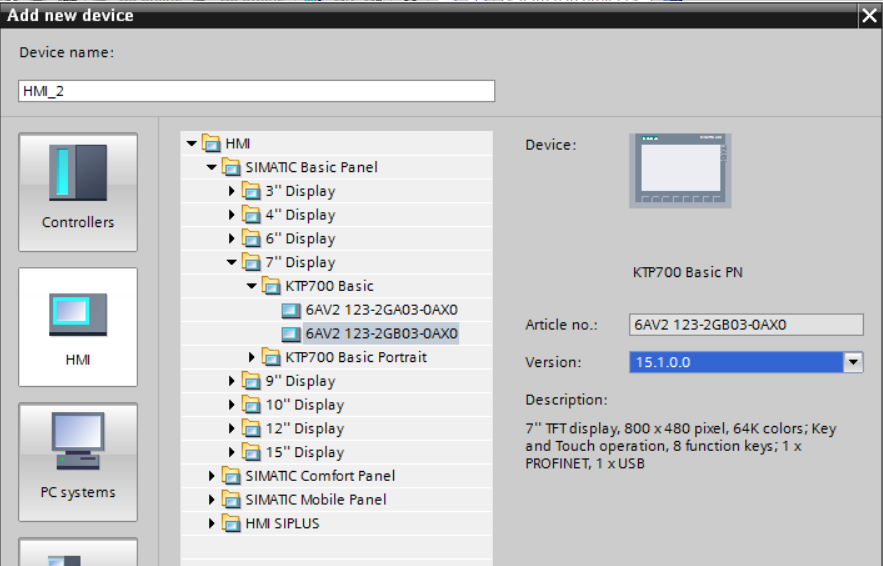Click the Article no. field

pos(746,324)
